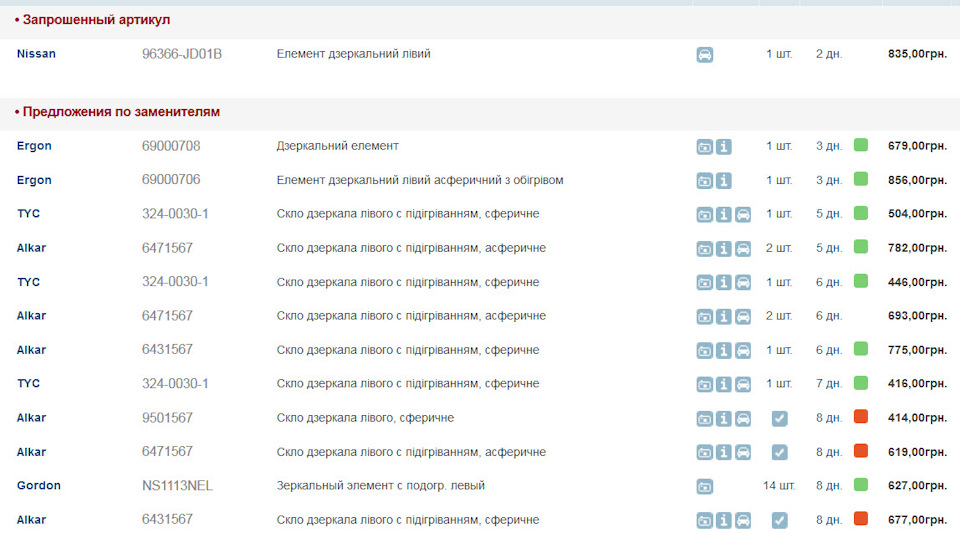View photo icon for Ergon 856,00 row
960x533 pixels.
(x=705, y=181)
